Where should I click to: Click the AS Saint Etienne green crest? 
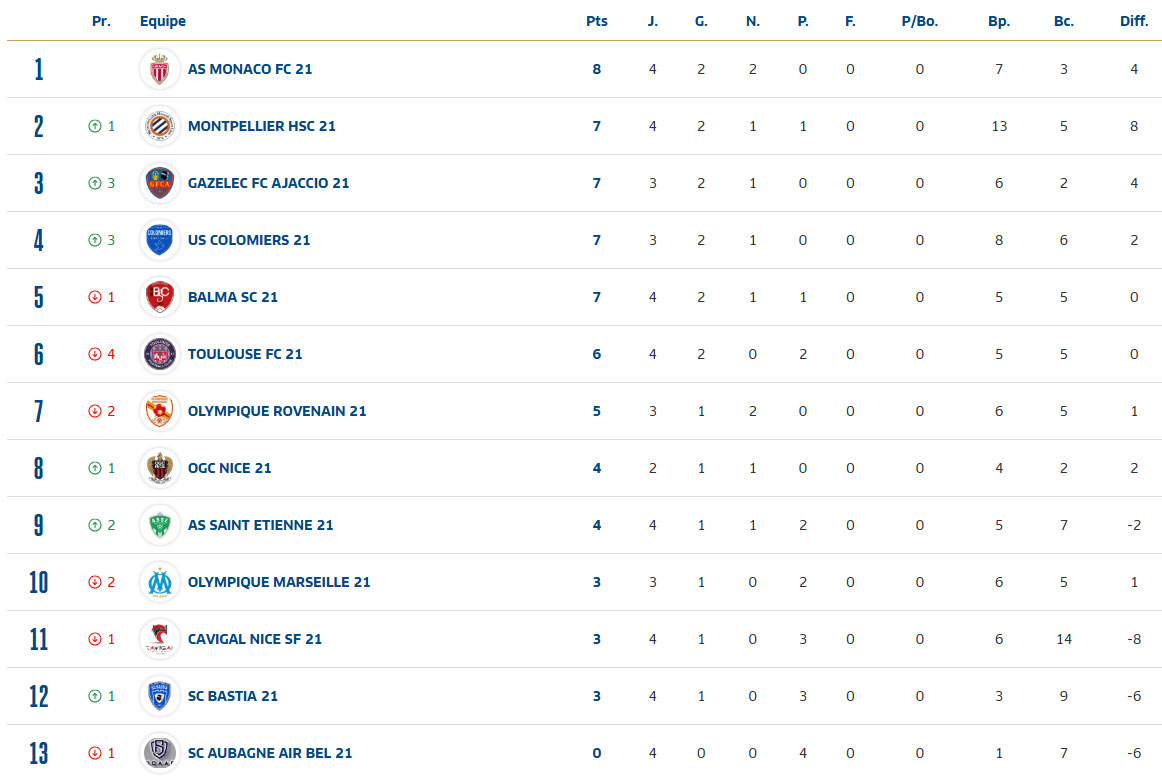pyautogui.click(x=160, y=525)
